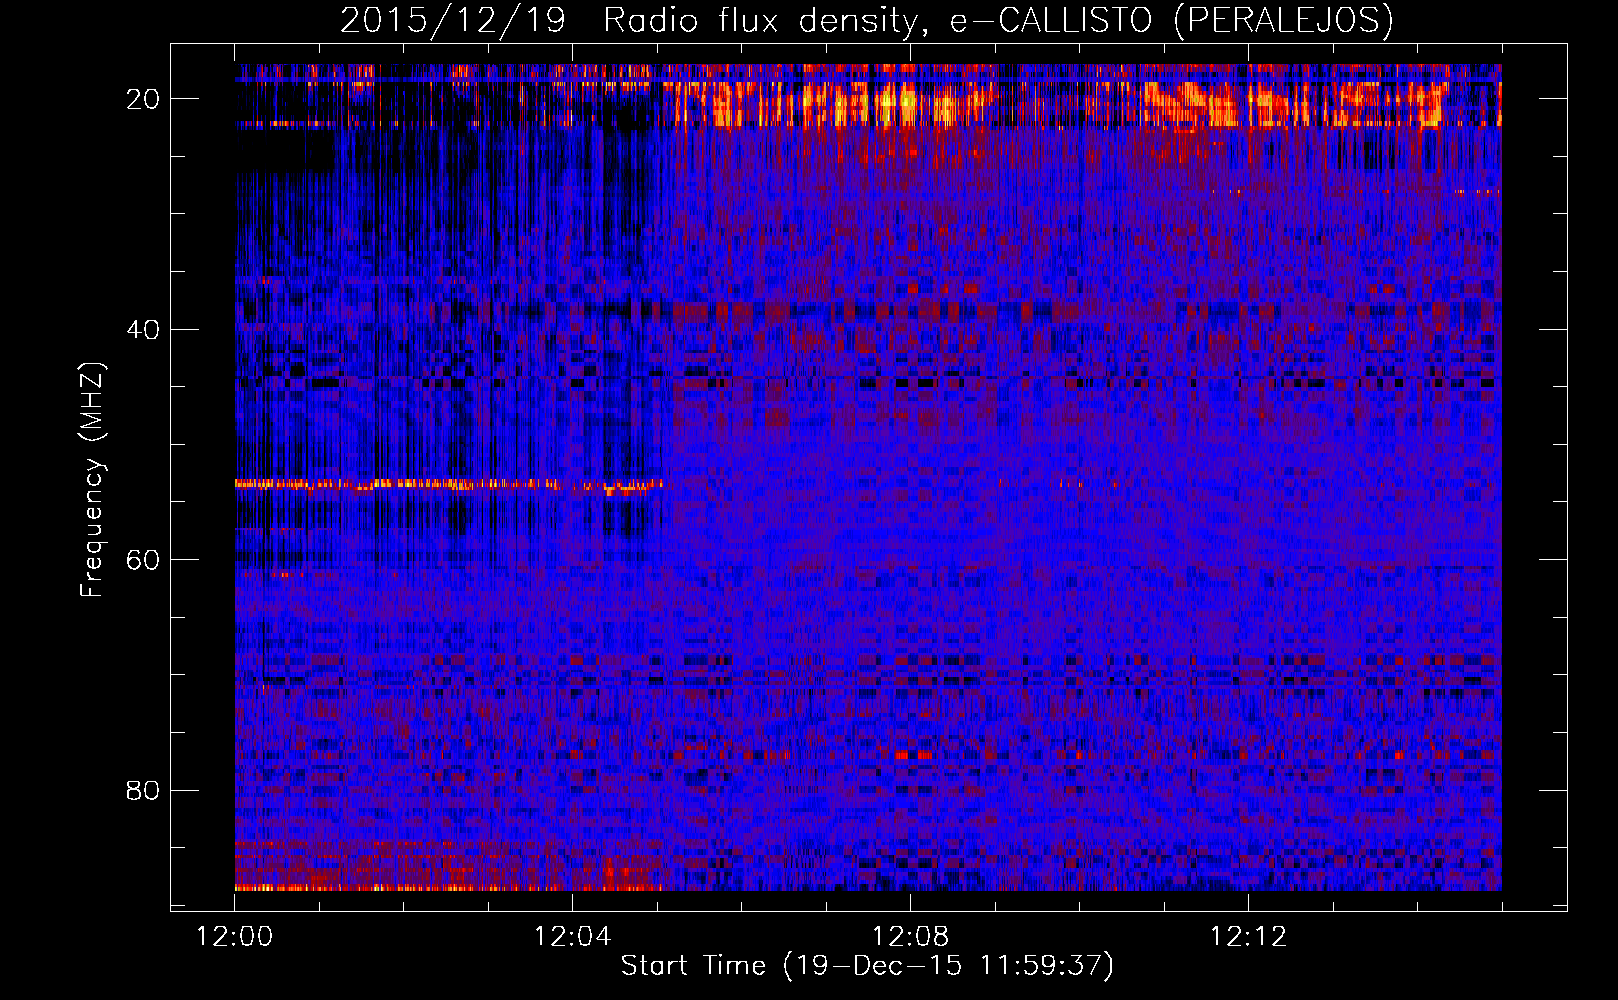Click the 12:04 time tick label
The image size is (1618, 1000).
pos(572,937)
